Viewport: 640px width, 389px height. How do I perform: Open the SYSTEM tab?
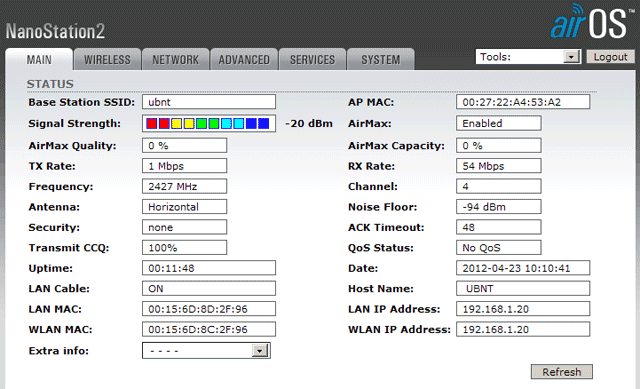pyautogui.click(x=380, y=60)
